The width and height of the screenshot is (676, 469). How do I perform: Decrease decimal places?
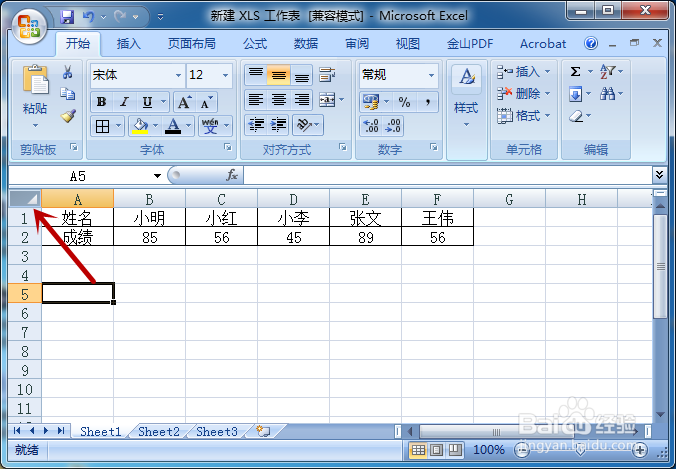(393, 125)
